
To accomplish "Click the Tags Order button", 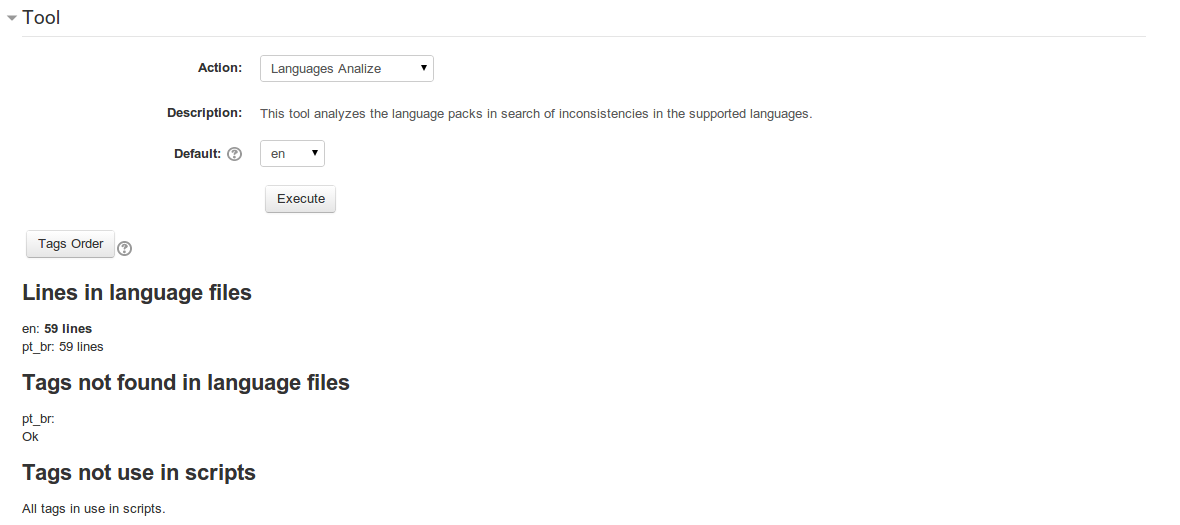I will click(x=71, y=244).
